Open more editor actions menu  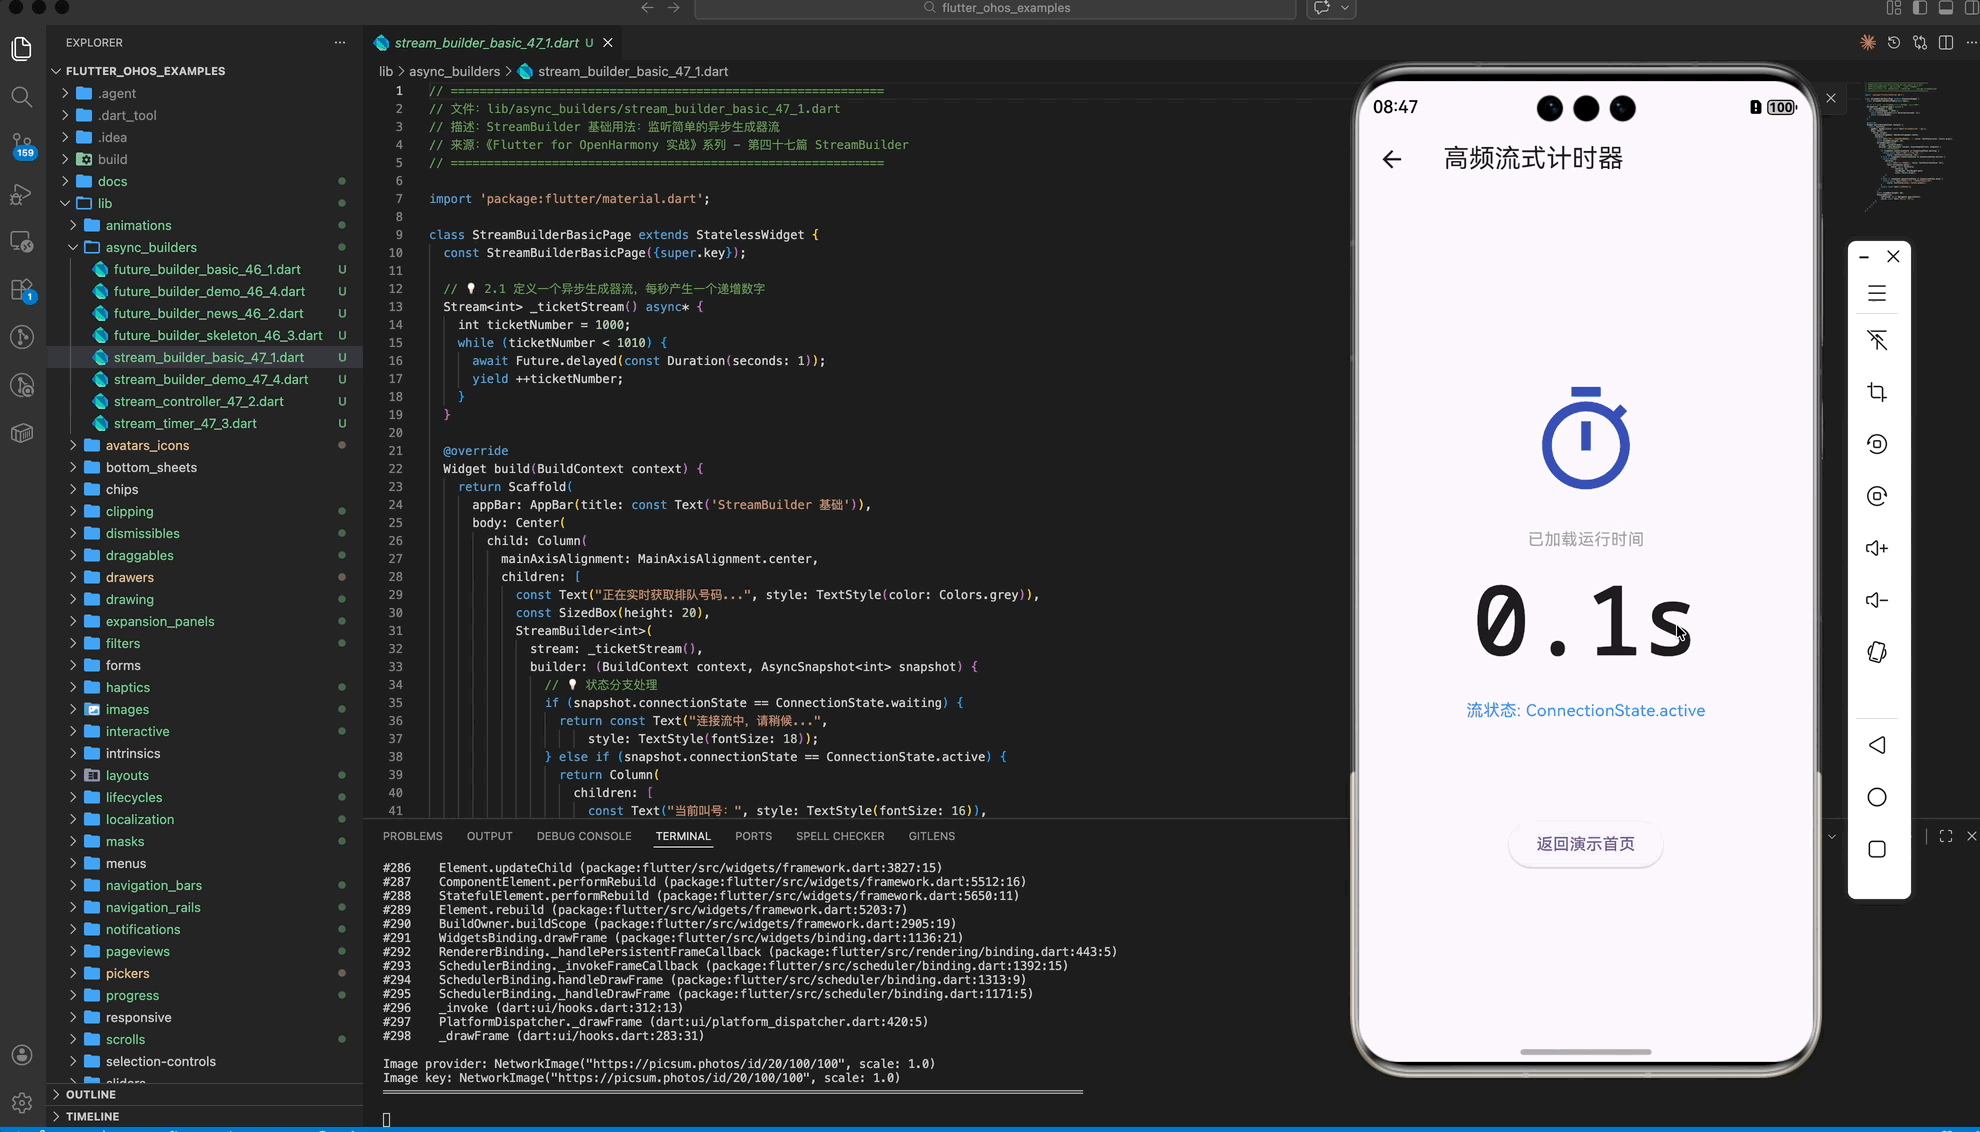[x=1971, y=43]
